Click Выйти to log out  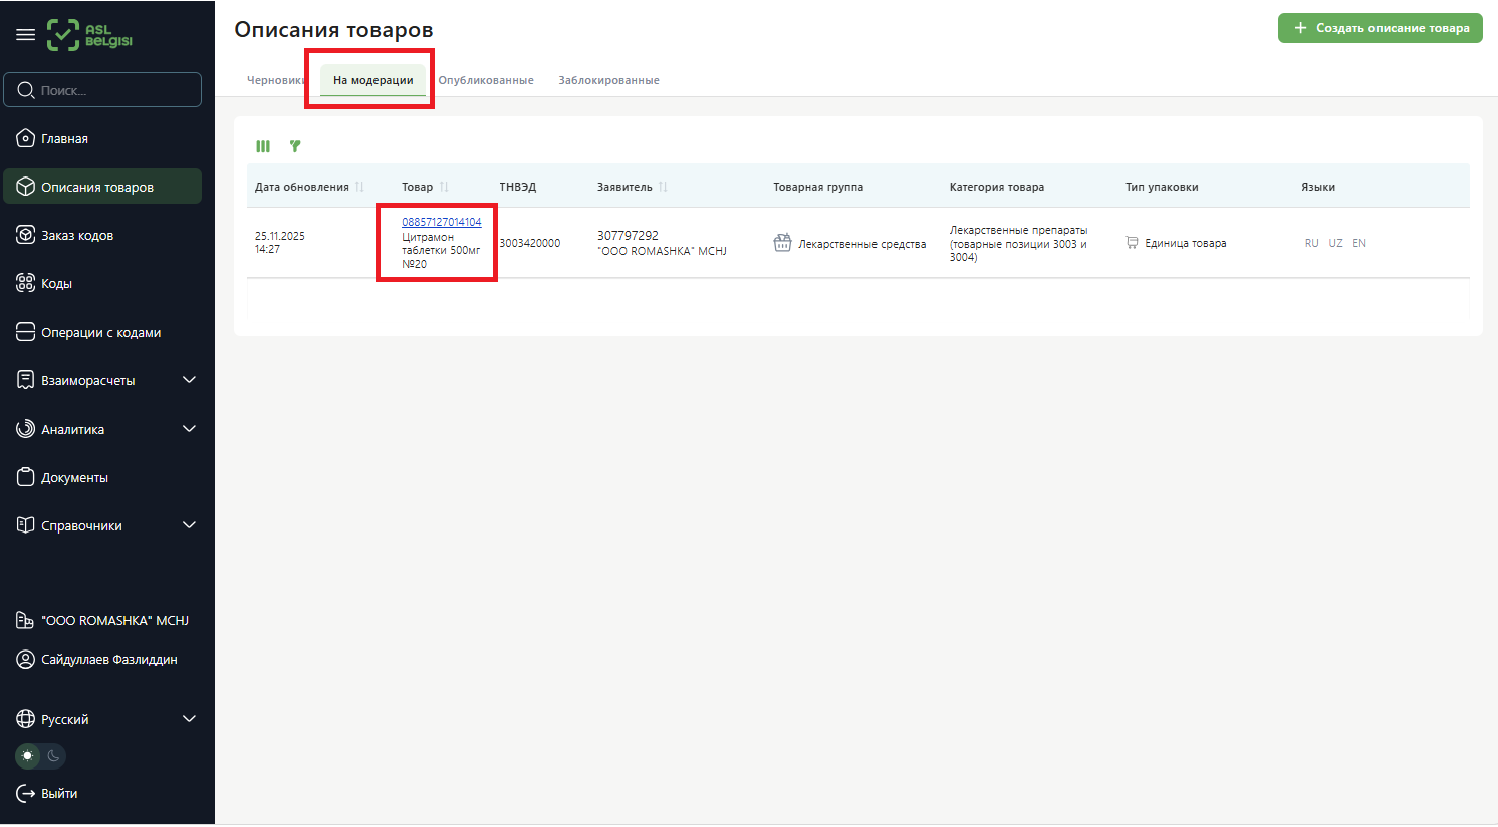coord(58,794)
